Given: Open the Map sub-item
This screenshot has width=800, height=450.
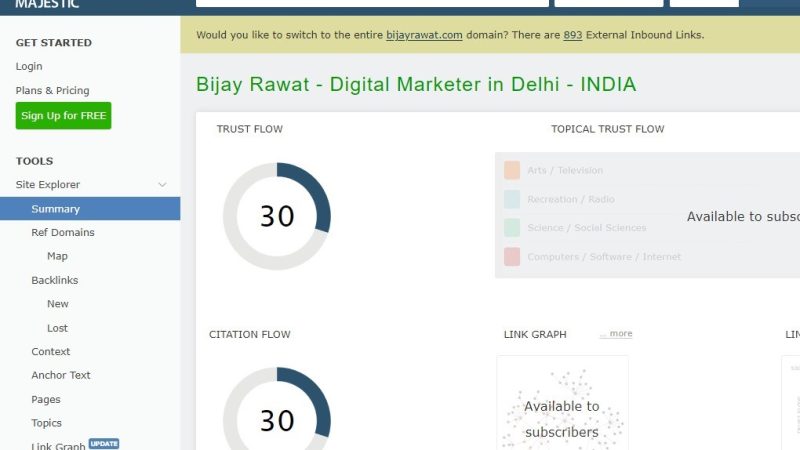Looking at the screenshot, I should (x=57, y=256).
